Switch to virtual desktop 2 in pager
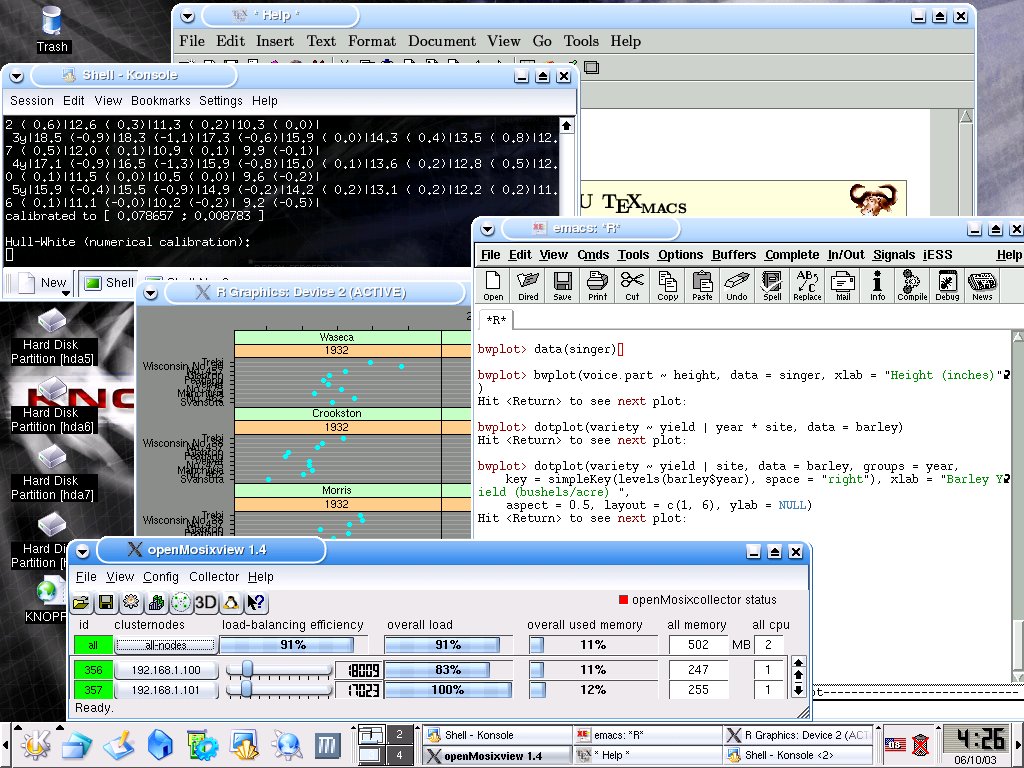Image resolution: width=1024 pixels, height=768 pixels. coord(399,734)
